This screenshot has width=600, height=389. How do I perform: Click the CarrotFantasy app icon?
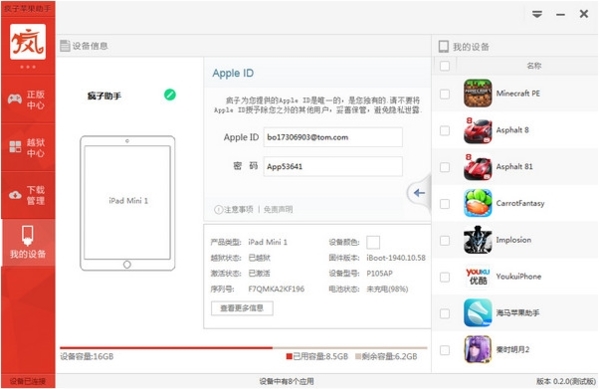[x=478, y=203]
